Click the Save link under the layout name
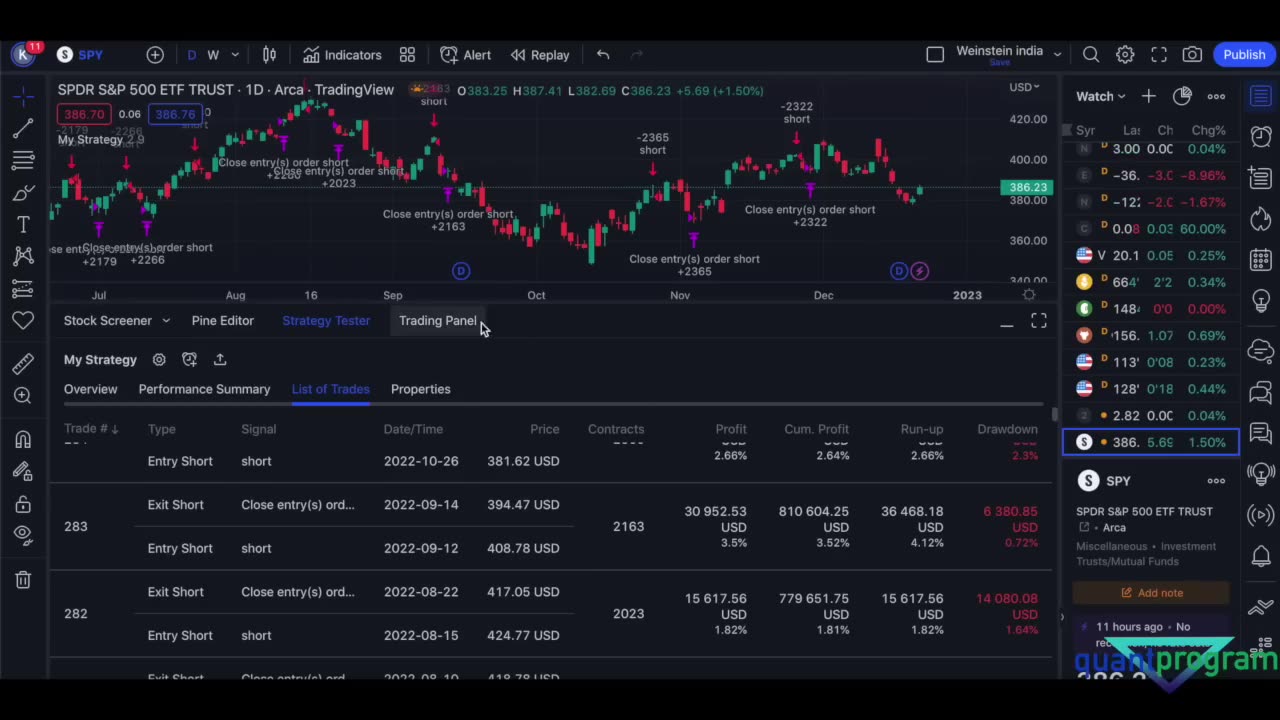 [999, 63]
